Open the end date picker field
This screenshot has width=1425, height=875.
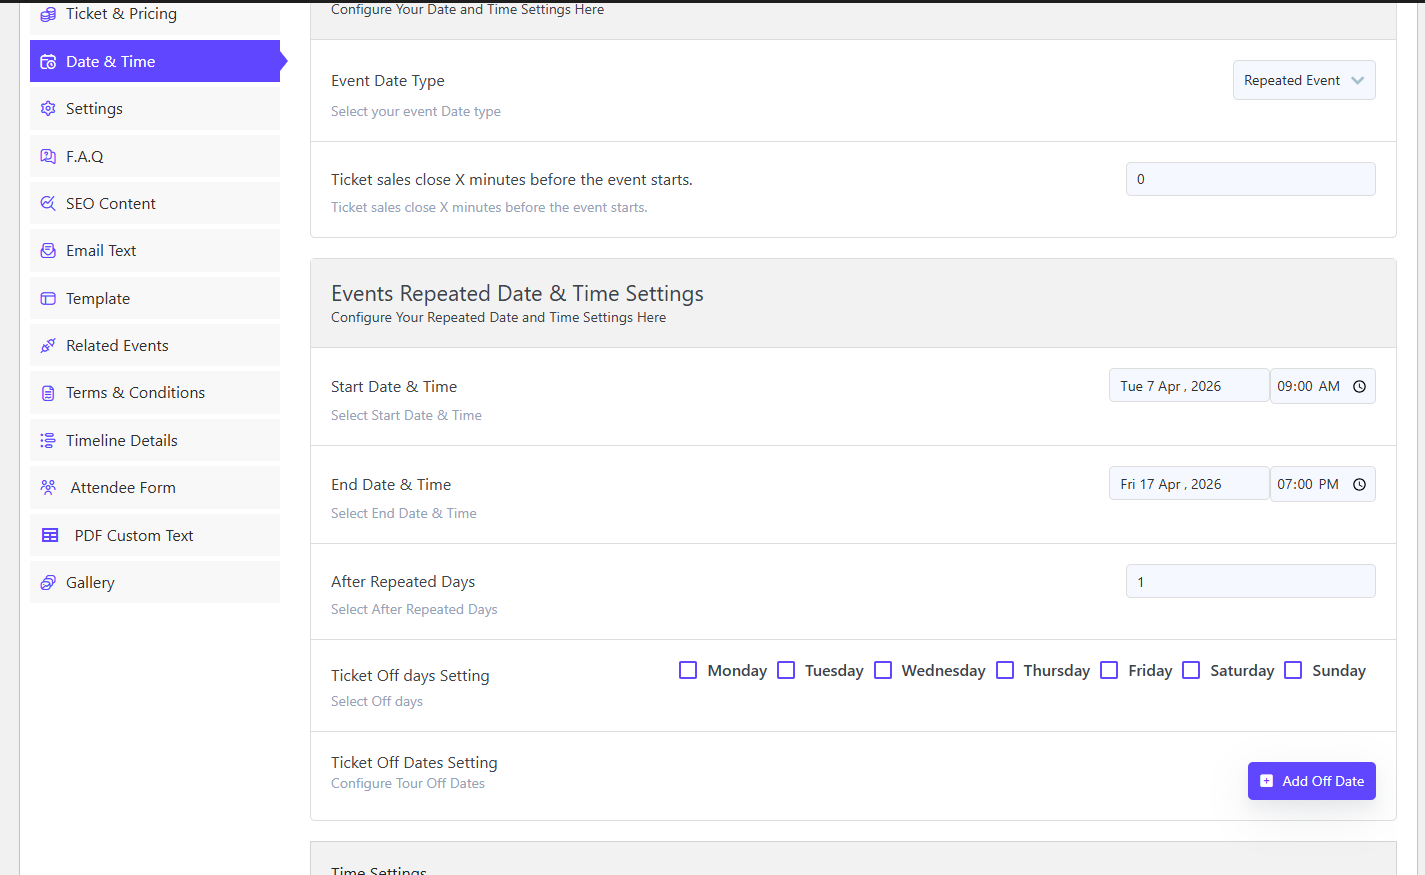[x=1188, y=485]
